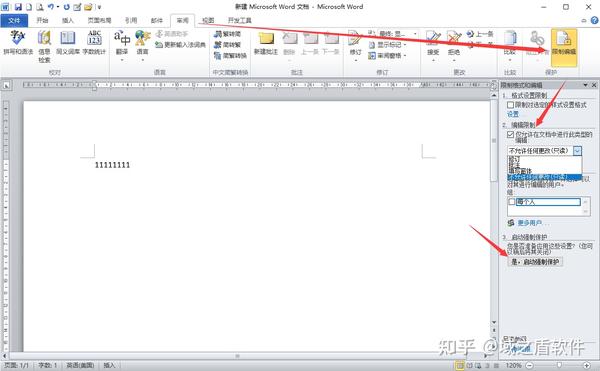
Task: Go to Previous change (上一条) in Changes group
Action: coord(480,34)
